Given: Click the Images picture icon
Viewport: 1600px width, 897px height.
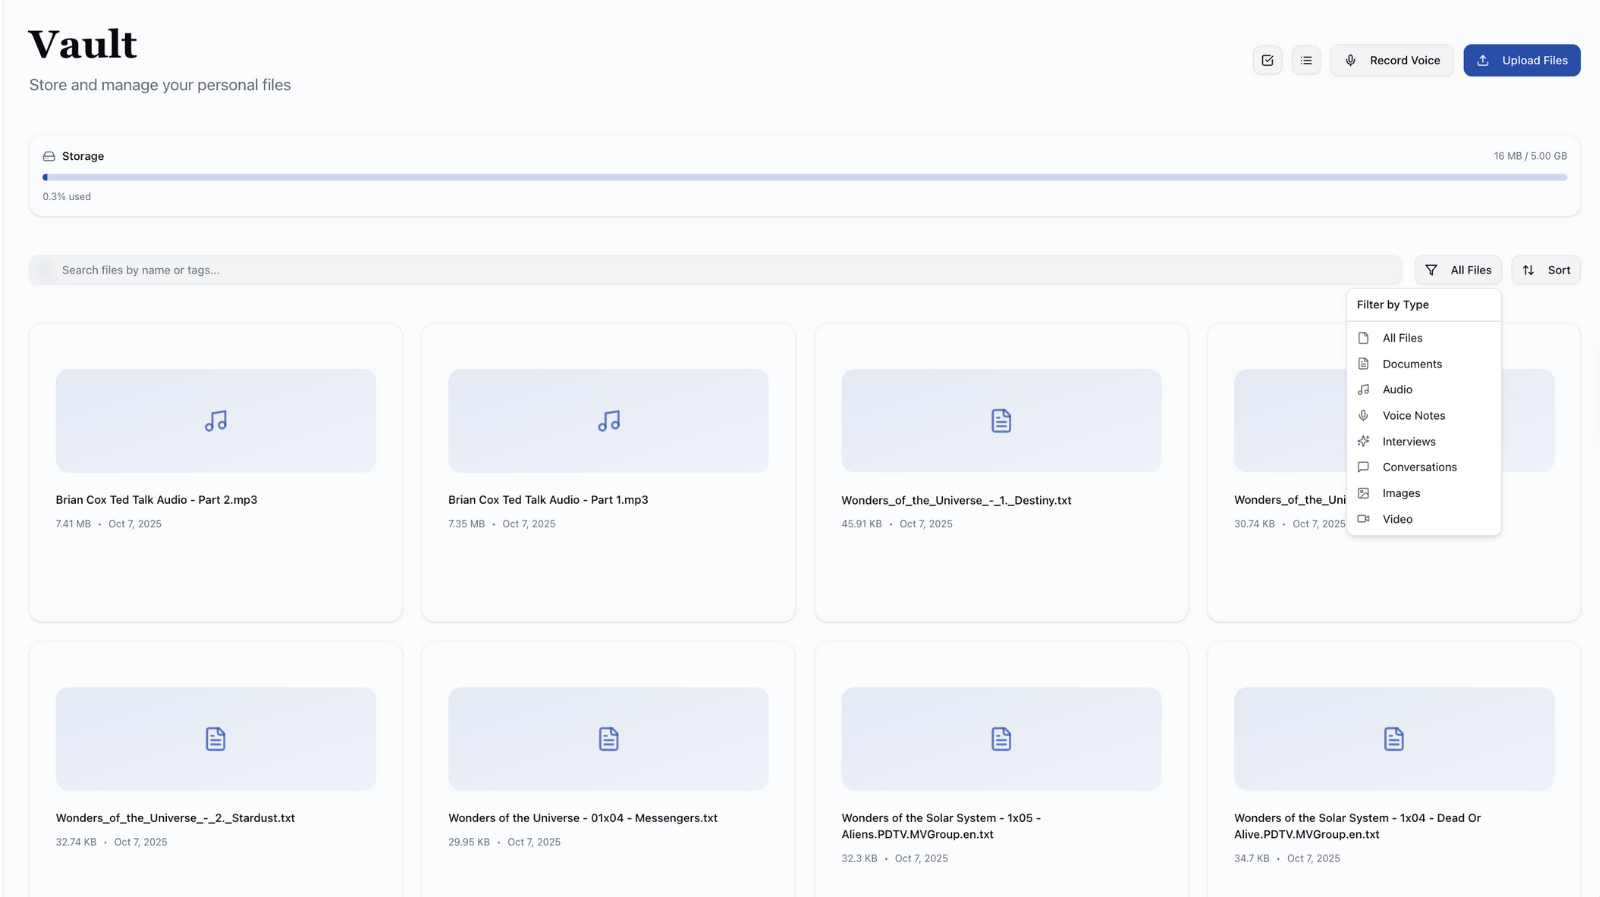Looking at the screenshot, I should pos(1363,493).
